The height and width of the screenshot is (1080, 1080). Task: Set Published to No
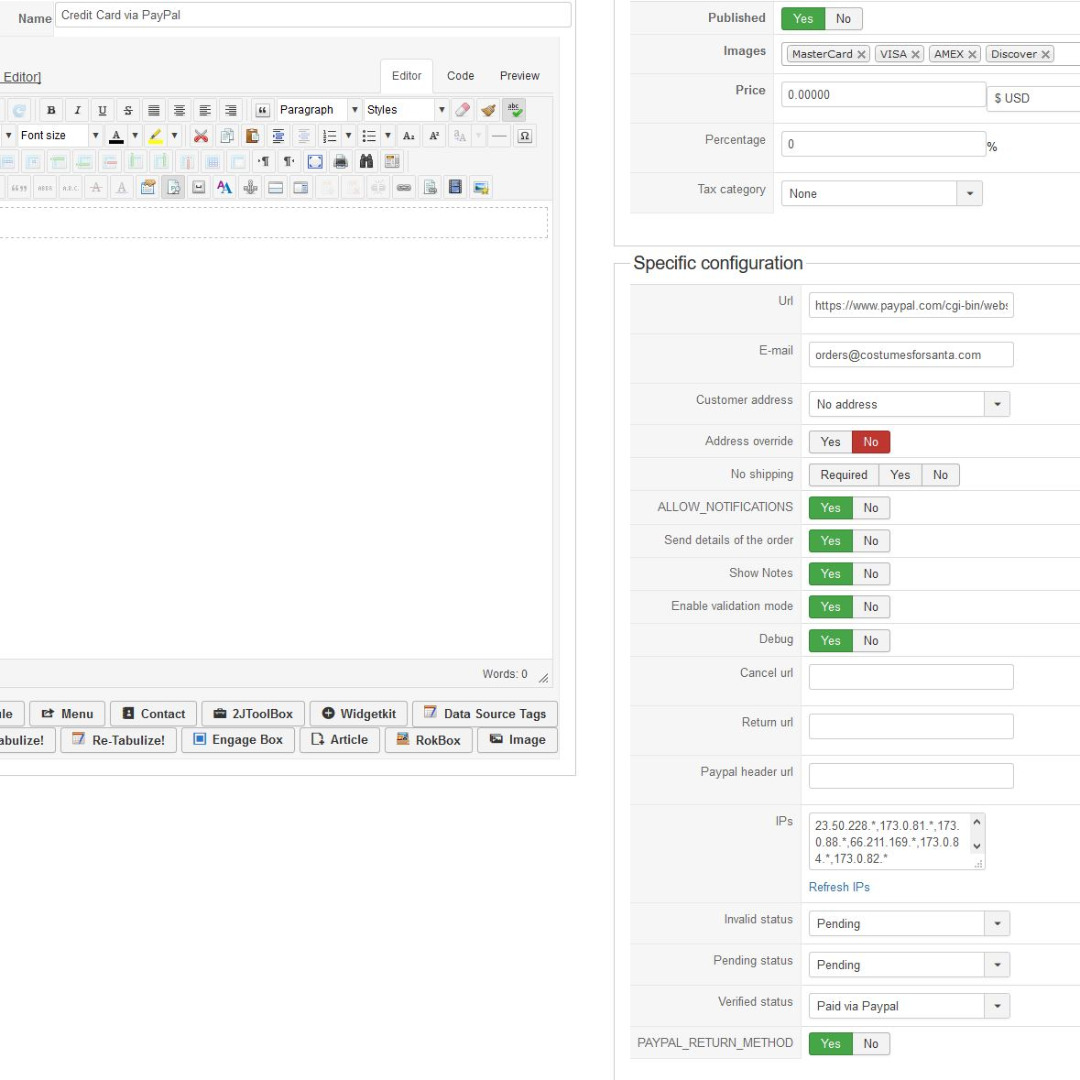click(x=843, y=19)
